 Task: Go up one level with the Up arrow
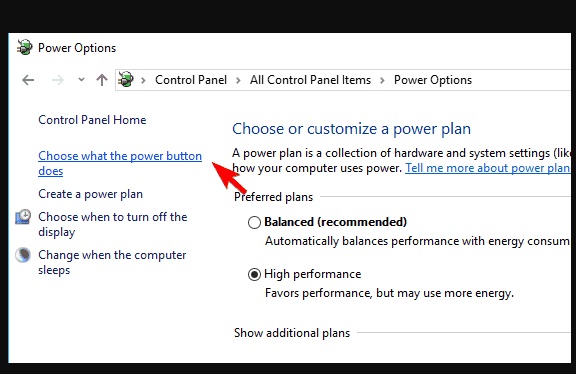click(x=102, y=80)
